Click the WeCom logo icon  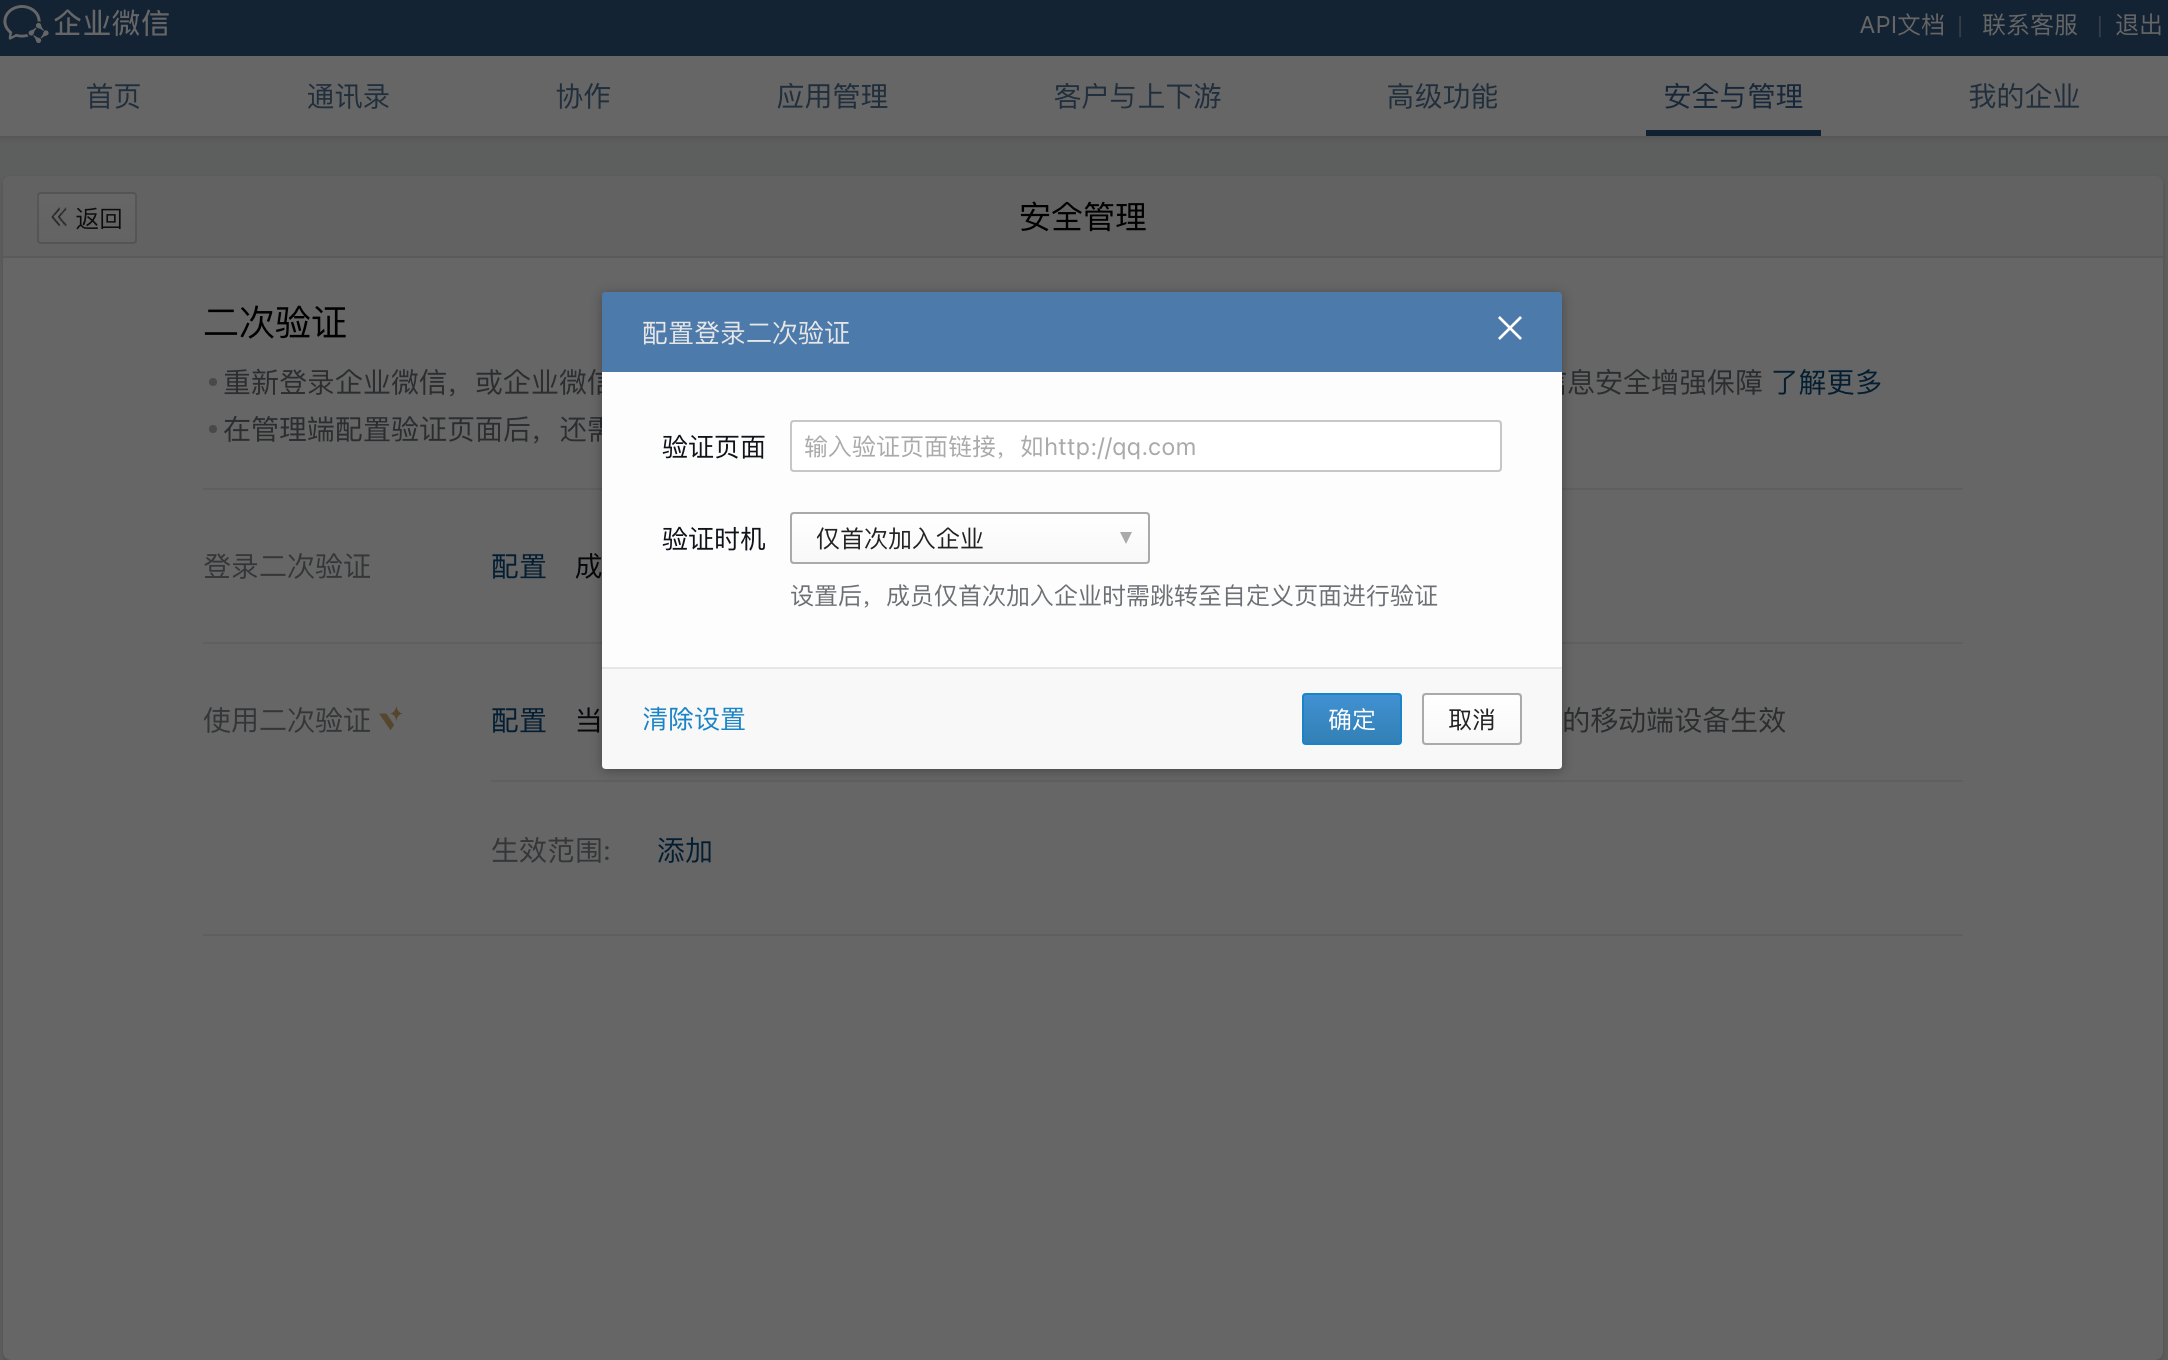coord(24,23)
